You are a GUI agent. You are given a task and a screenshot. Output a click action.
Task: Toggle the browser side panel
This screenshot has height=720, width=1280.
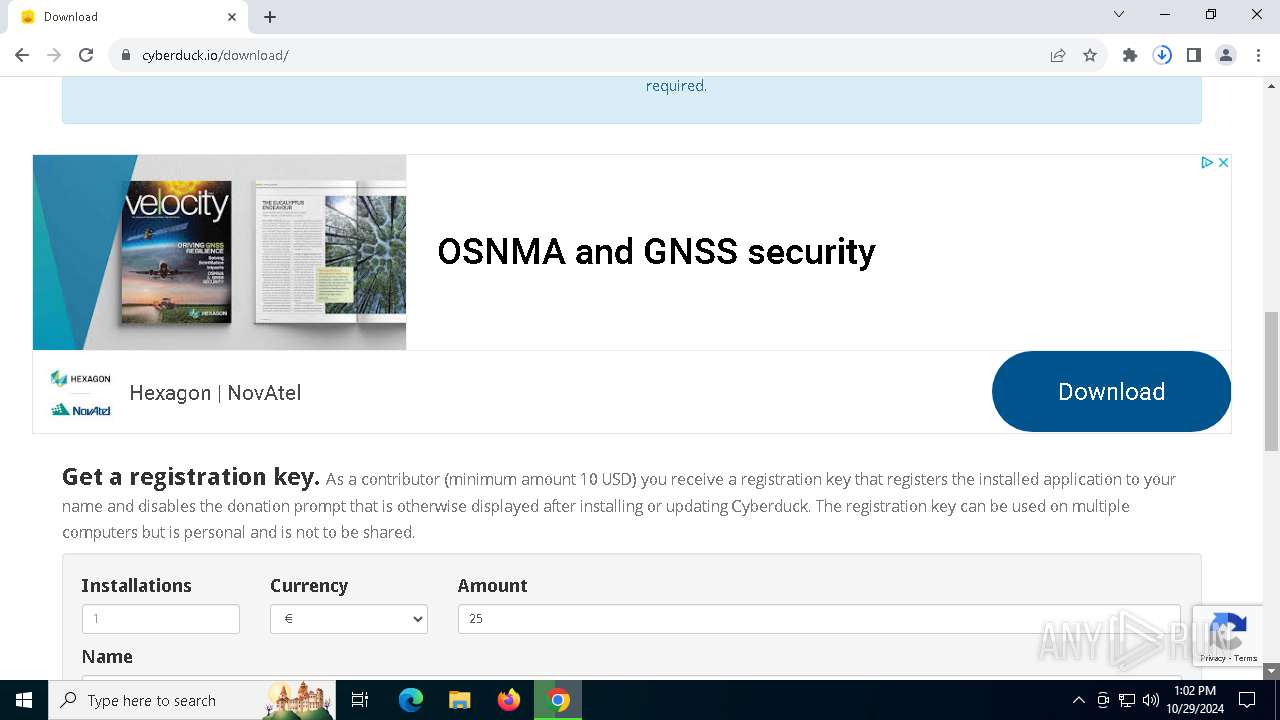pos(1194,55)
